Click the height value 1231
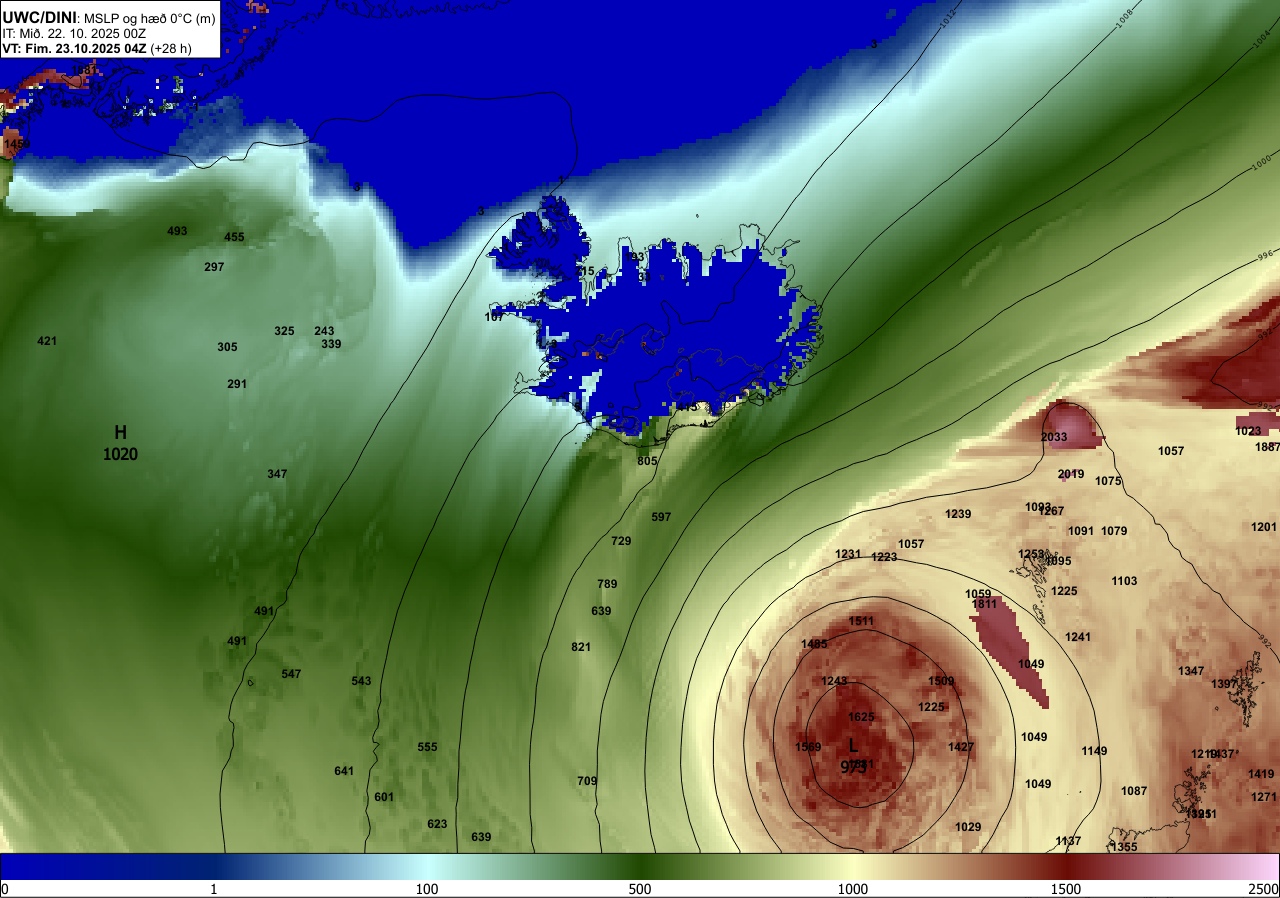The height and width of the screenshot is (898, 1280). [848, 554]
